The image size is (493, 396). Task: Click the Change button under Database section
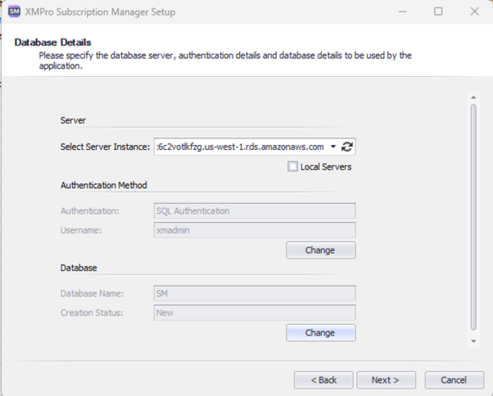(321, 333)
